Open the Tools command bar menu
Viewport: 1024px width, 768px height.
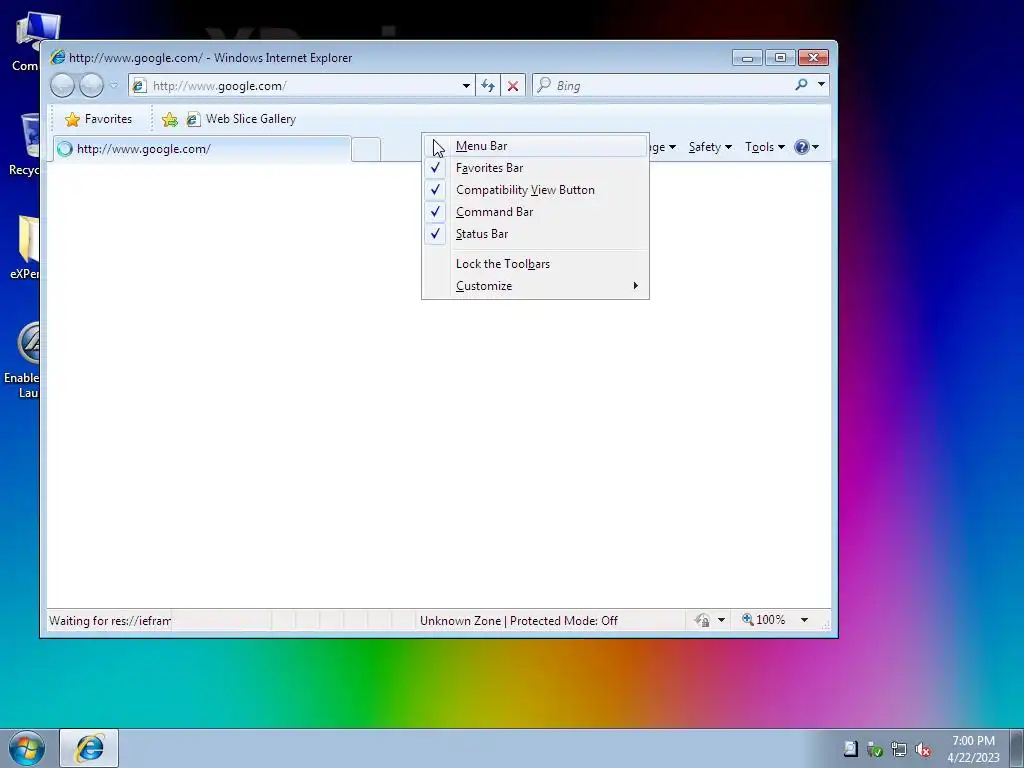pyautogui.click(x=765, y=147)
